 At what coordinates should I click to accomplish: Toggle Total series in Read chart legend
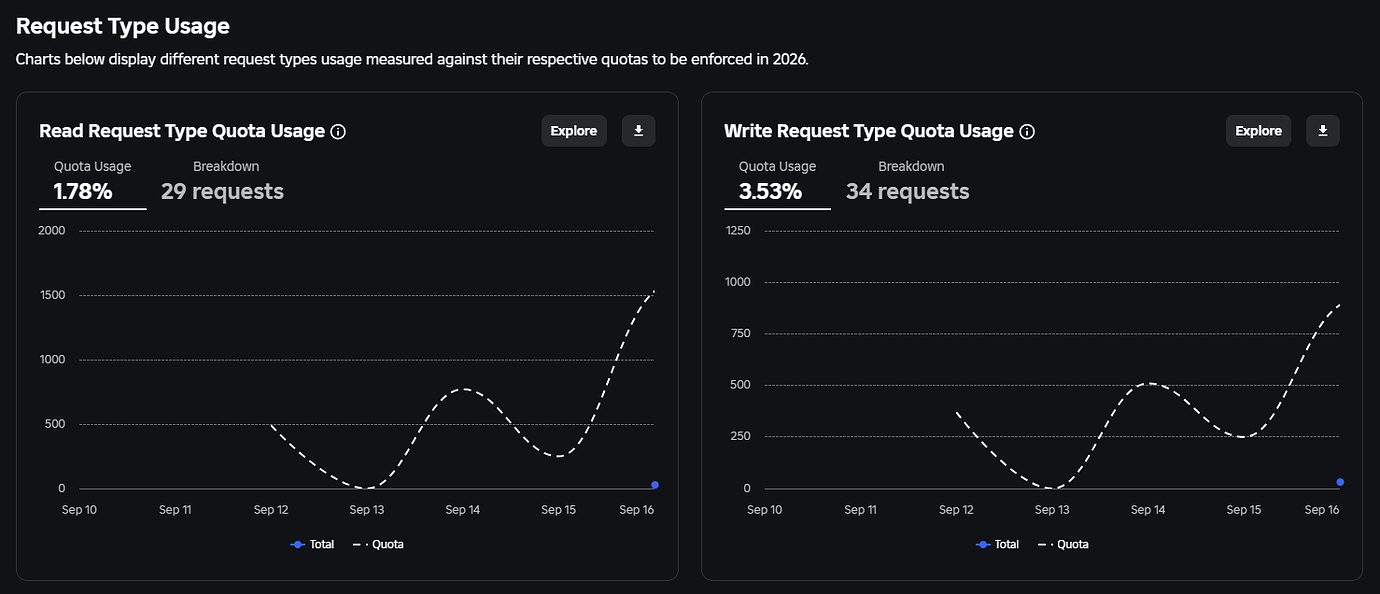click(x=312, y=544)
